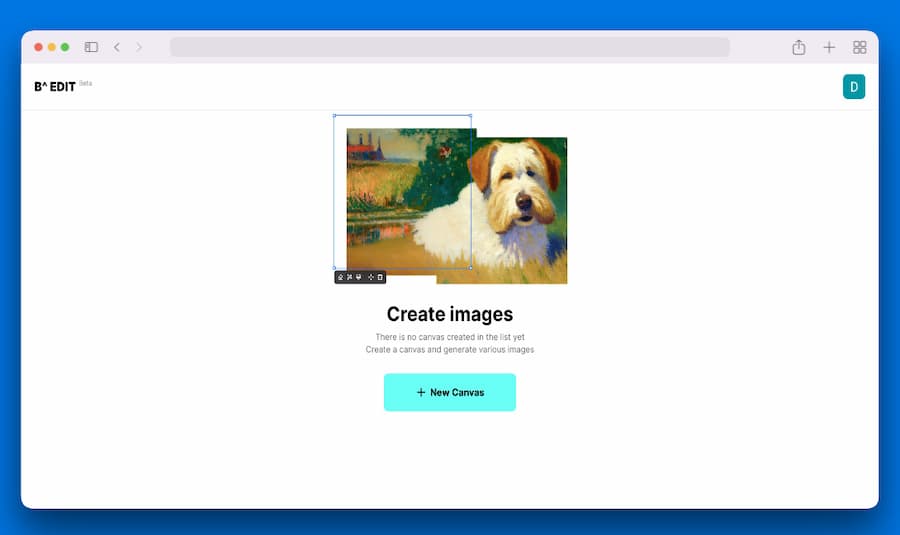
Task: Click the dog painting preview image
Action: click(x=456, y=206)
